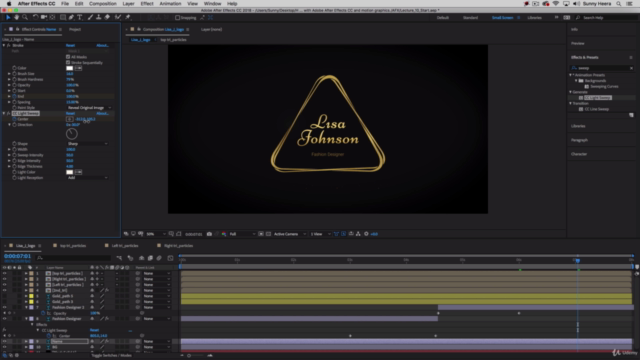Open the magnification ratio dropdown at 50%

[x=156, y=234]
